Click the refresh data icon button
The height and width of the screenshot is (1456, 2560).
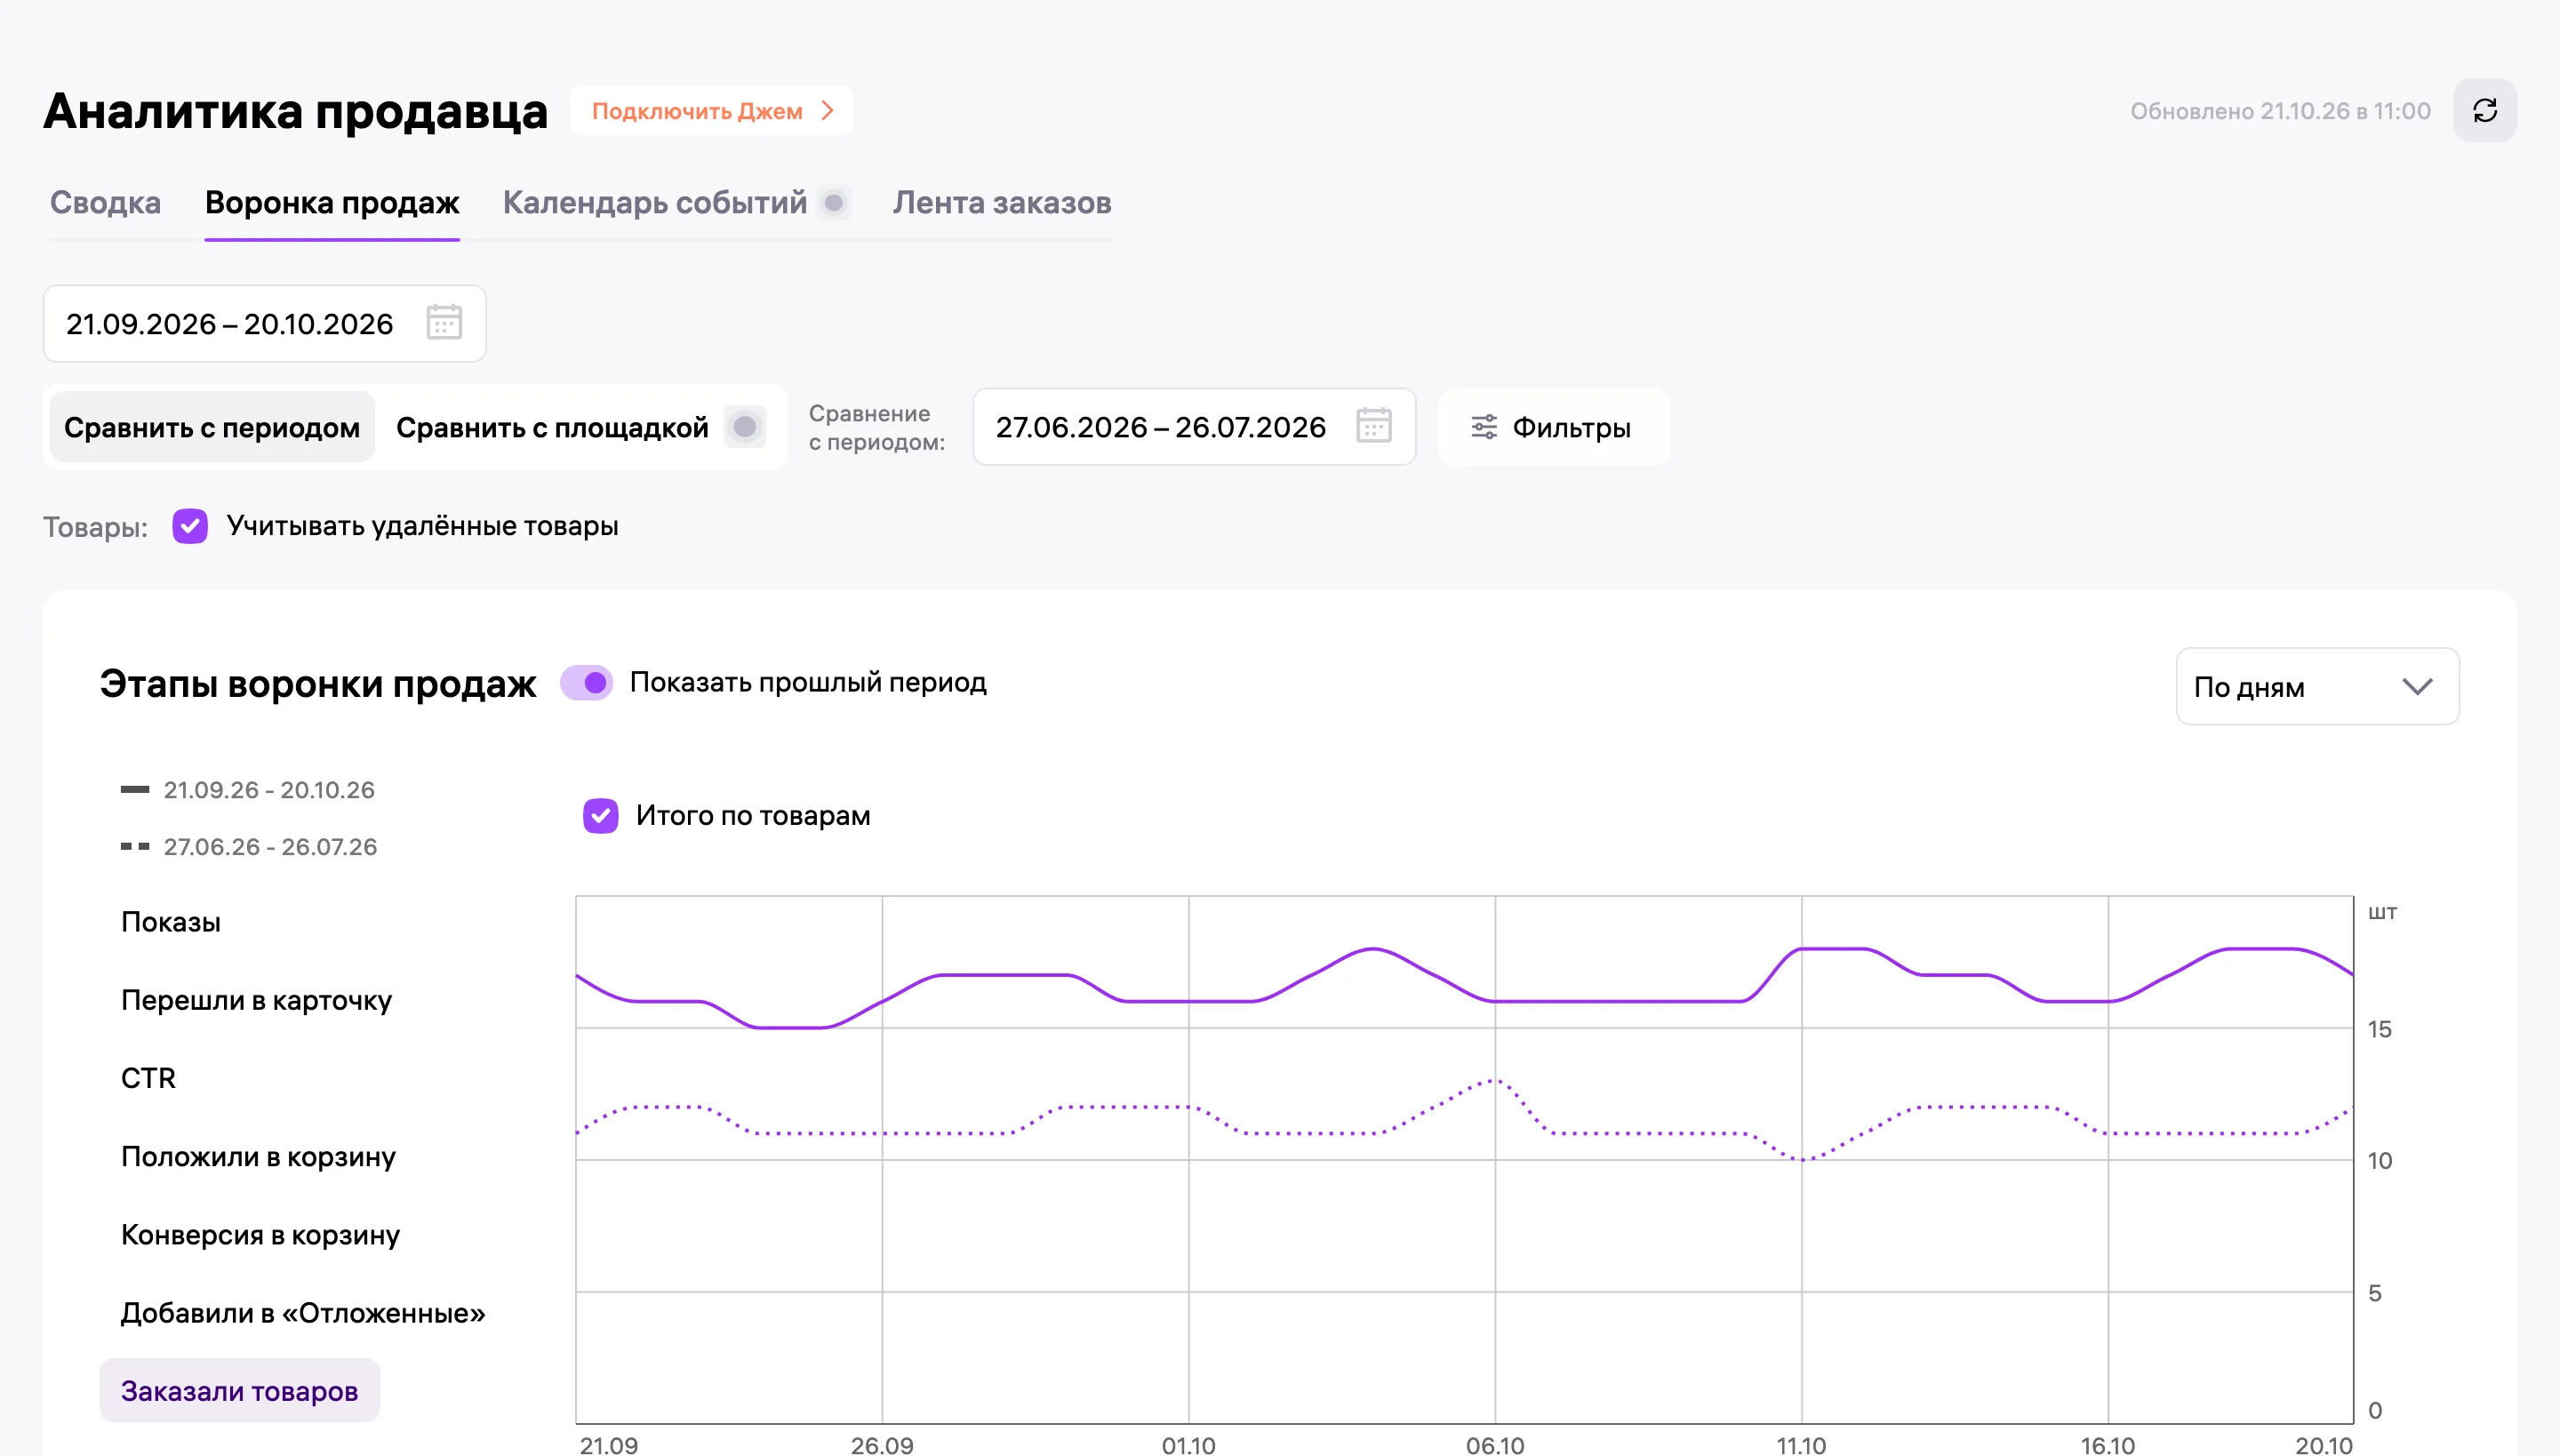pos(2484,110)
